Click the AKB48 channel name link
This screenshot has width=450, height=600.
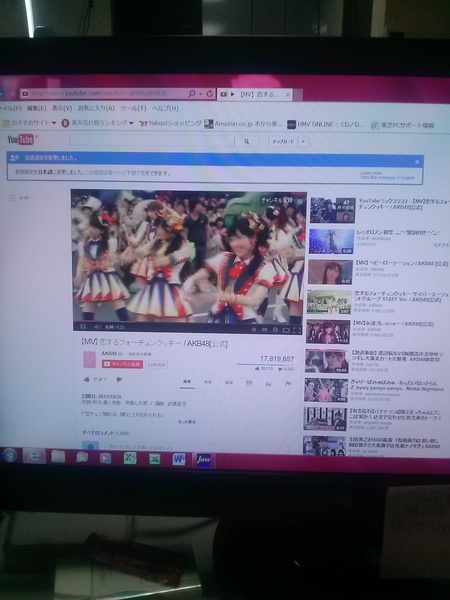(109, 354)
